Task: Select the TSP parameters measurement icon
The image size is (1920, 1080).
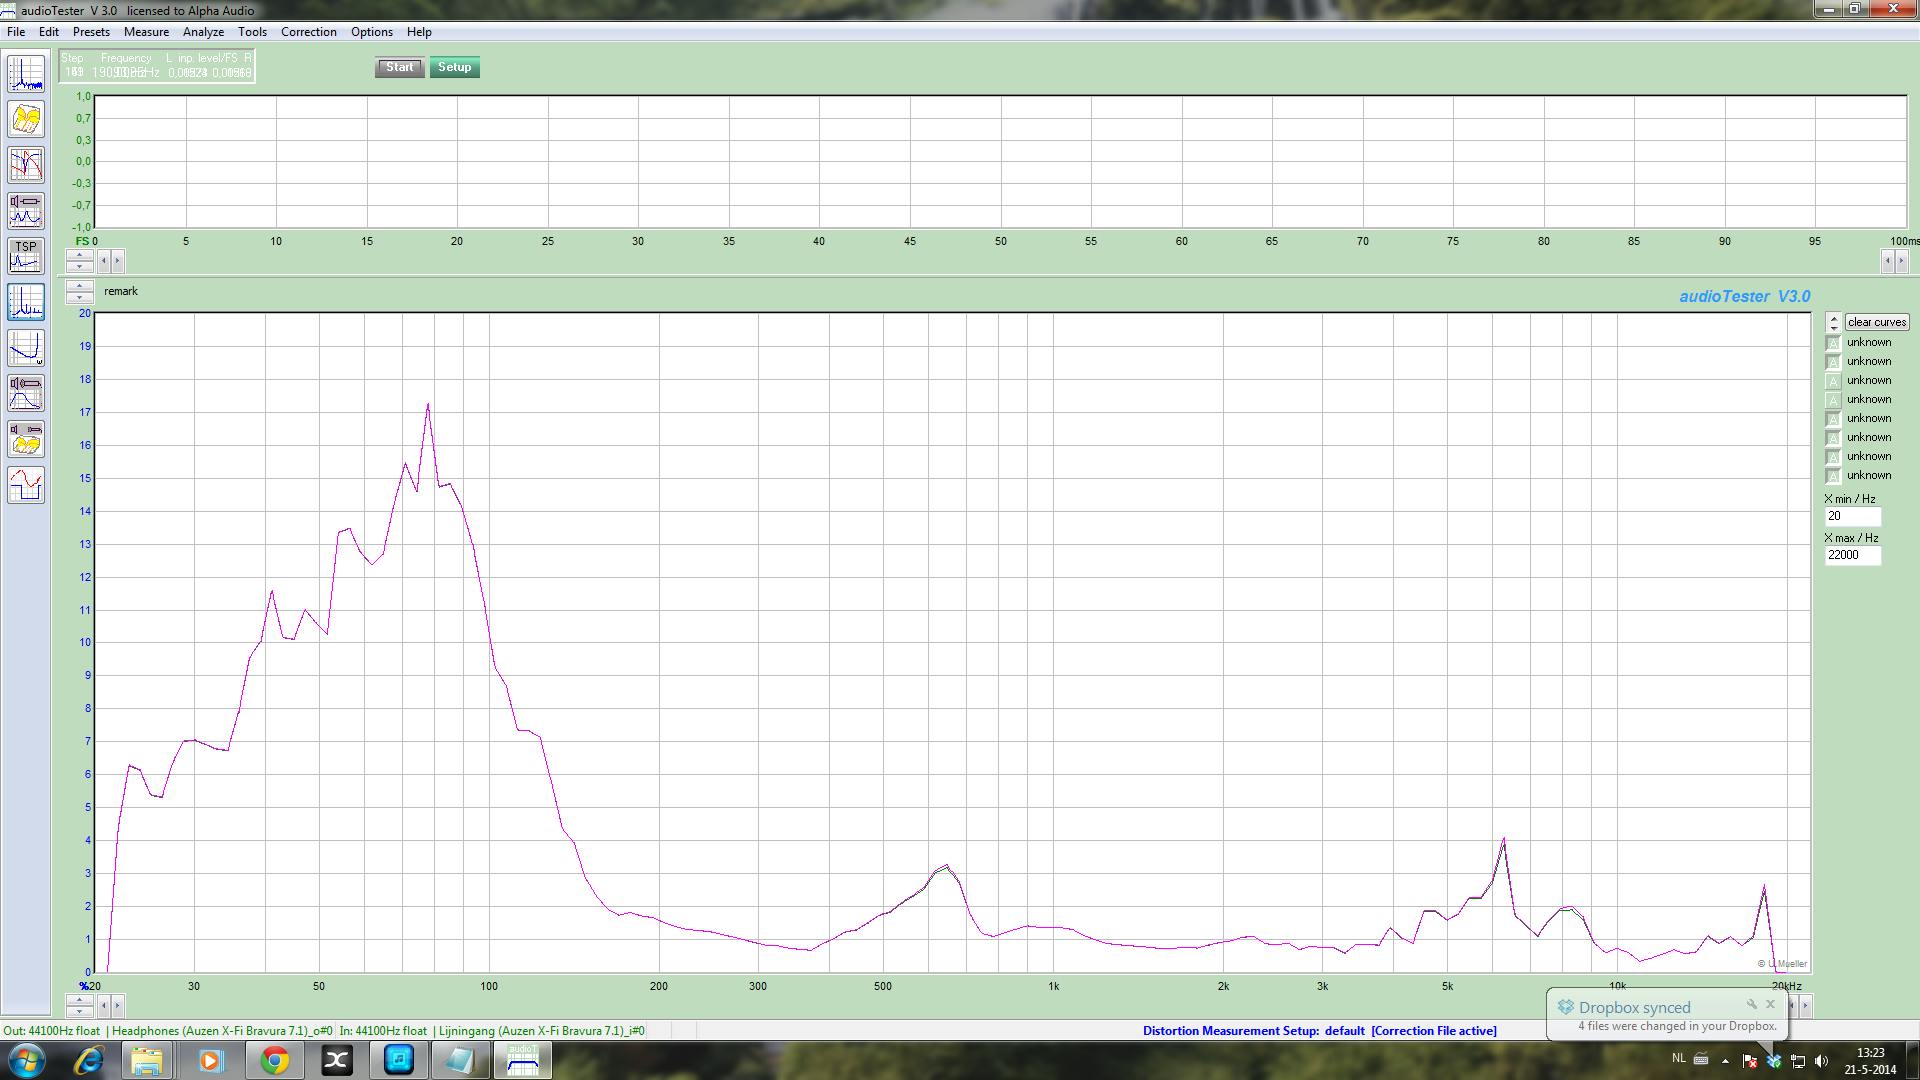Action: pos(26,256)
